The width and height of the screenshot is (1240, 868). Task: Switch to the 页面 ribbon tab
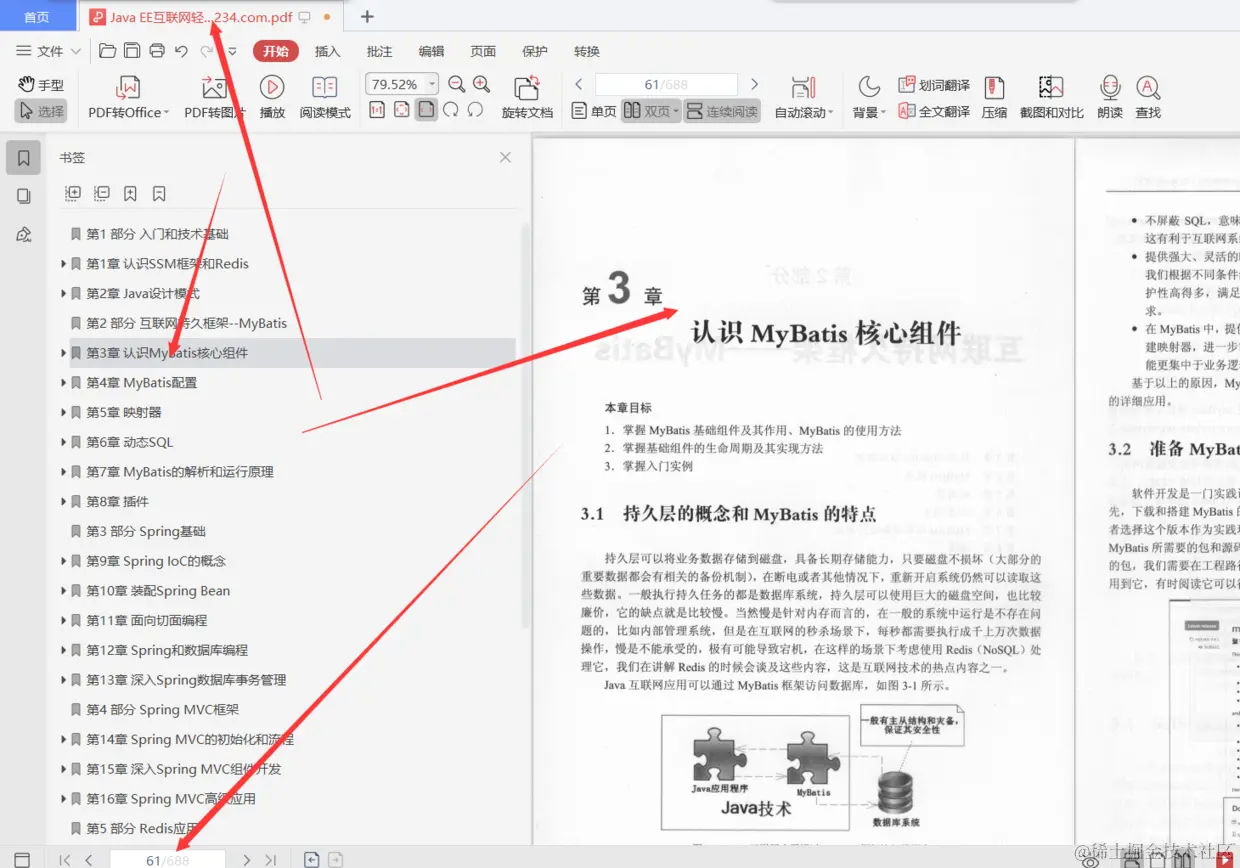483,51
